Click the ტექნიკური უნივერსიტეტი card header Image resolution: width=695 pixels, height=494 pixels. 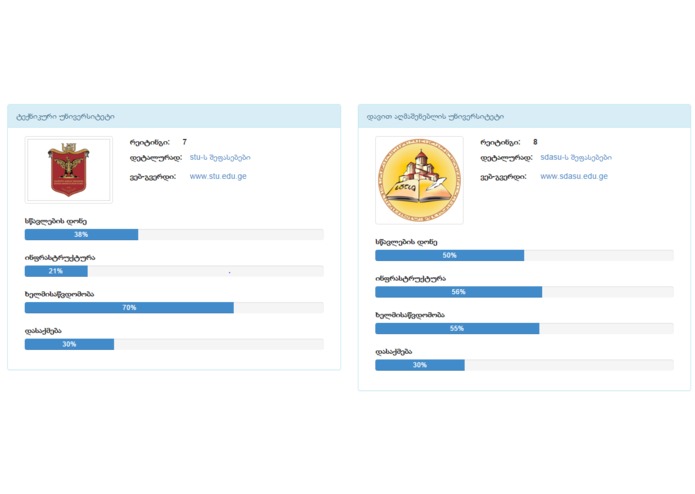(174, 117)
